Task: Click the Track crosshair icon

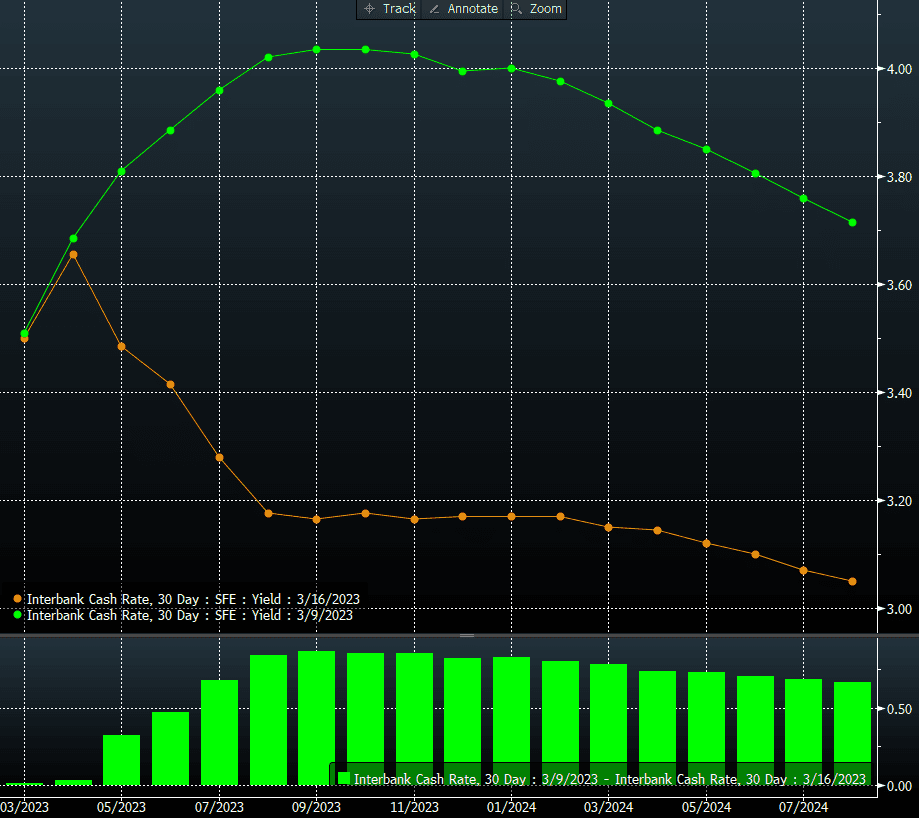Action: point(369,9)
